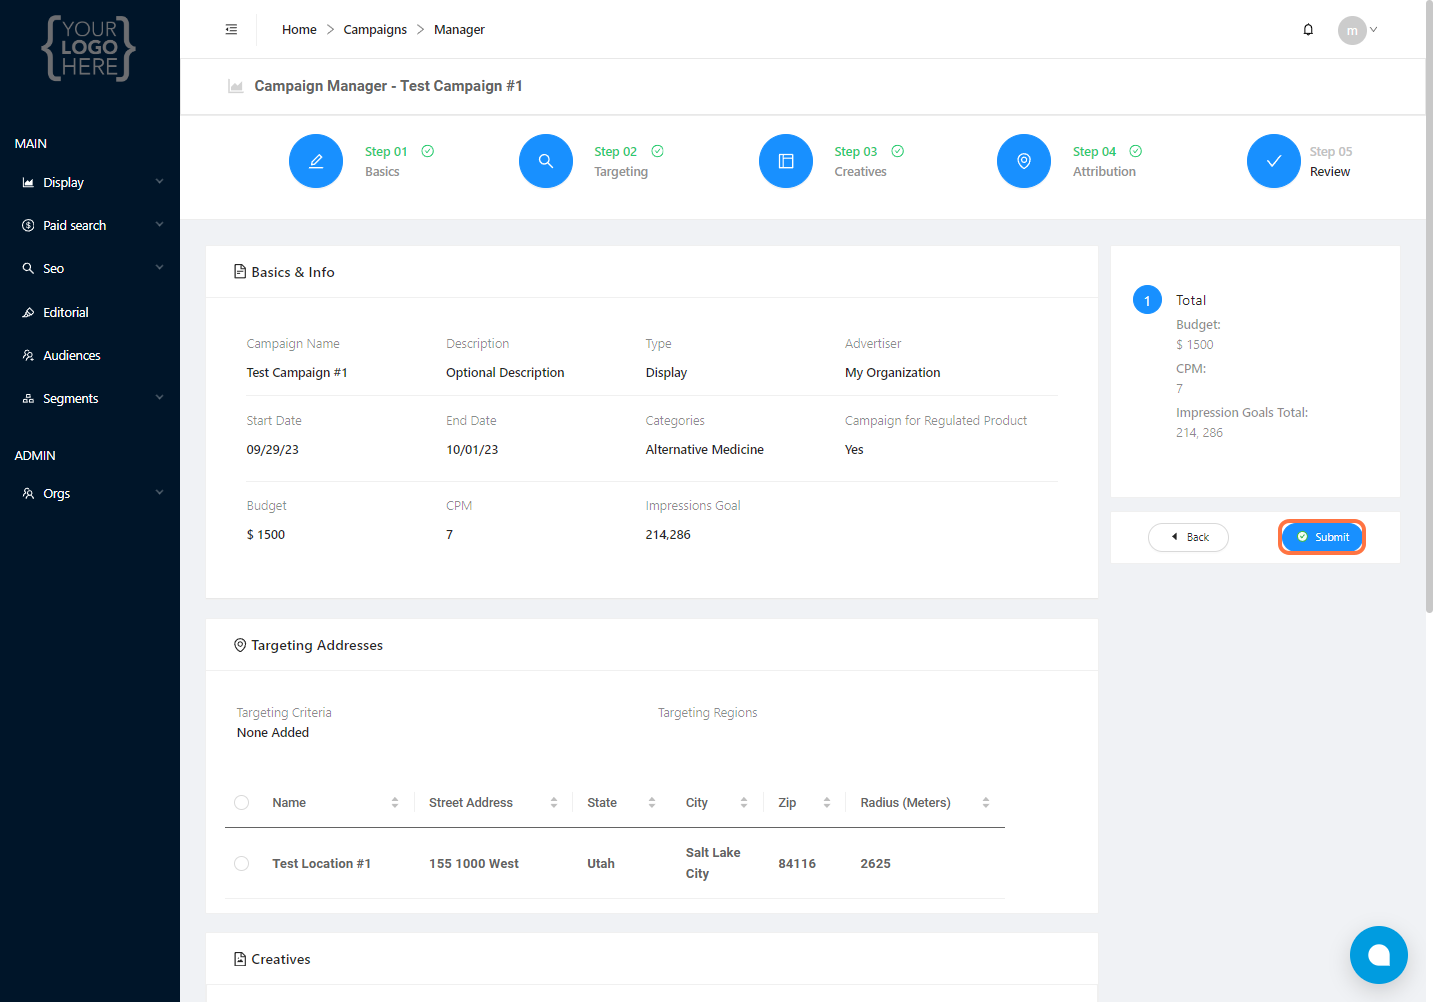This screenshot has height=1002, width=1433.
Task: Expand the Paid search sidebar menu
Action: 90,226
